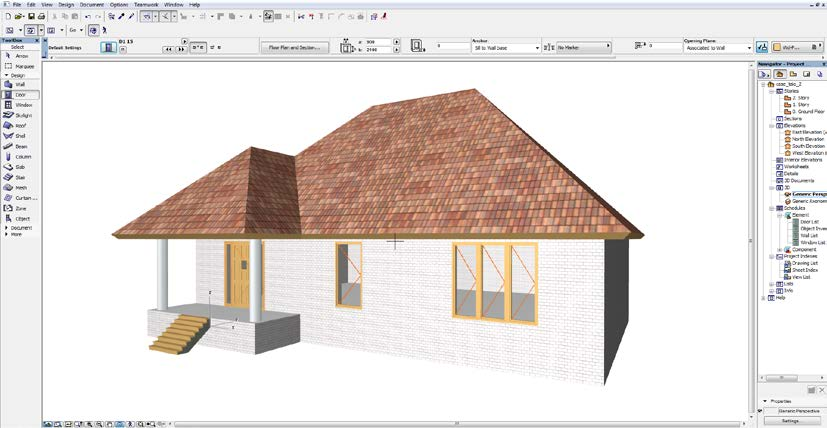Viewport: 827px width, 428px height.
Task: Open the 'No Marker' dropdown
Action: 584,47
